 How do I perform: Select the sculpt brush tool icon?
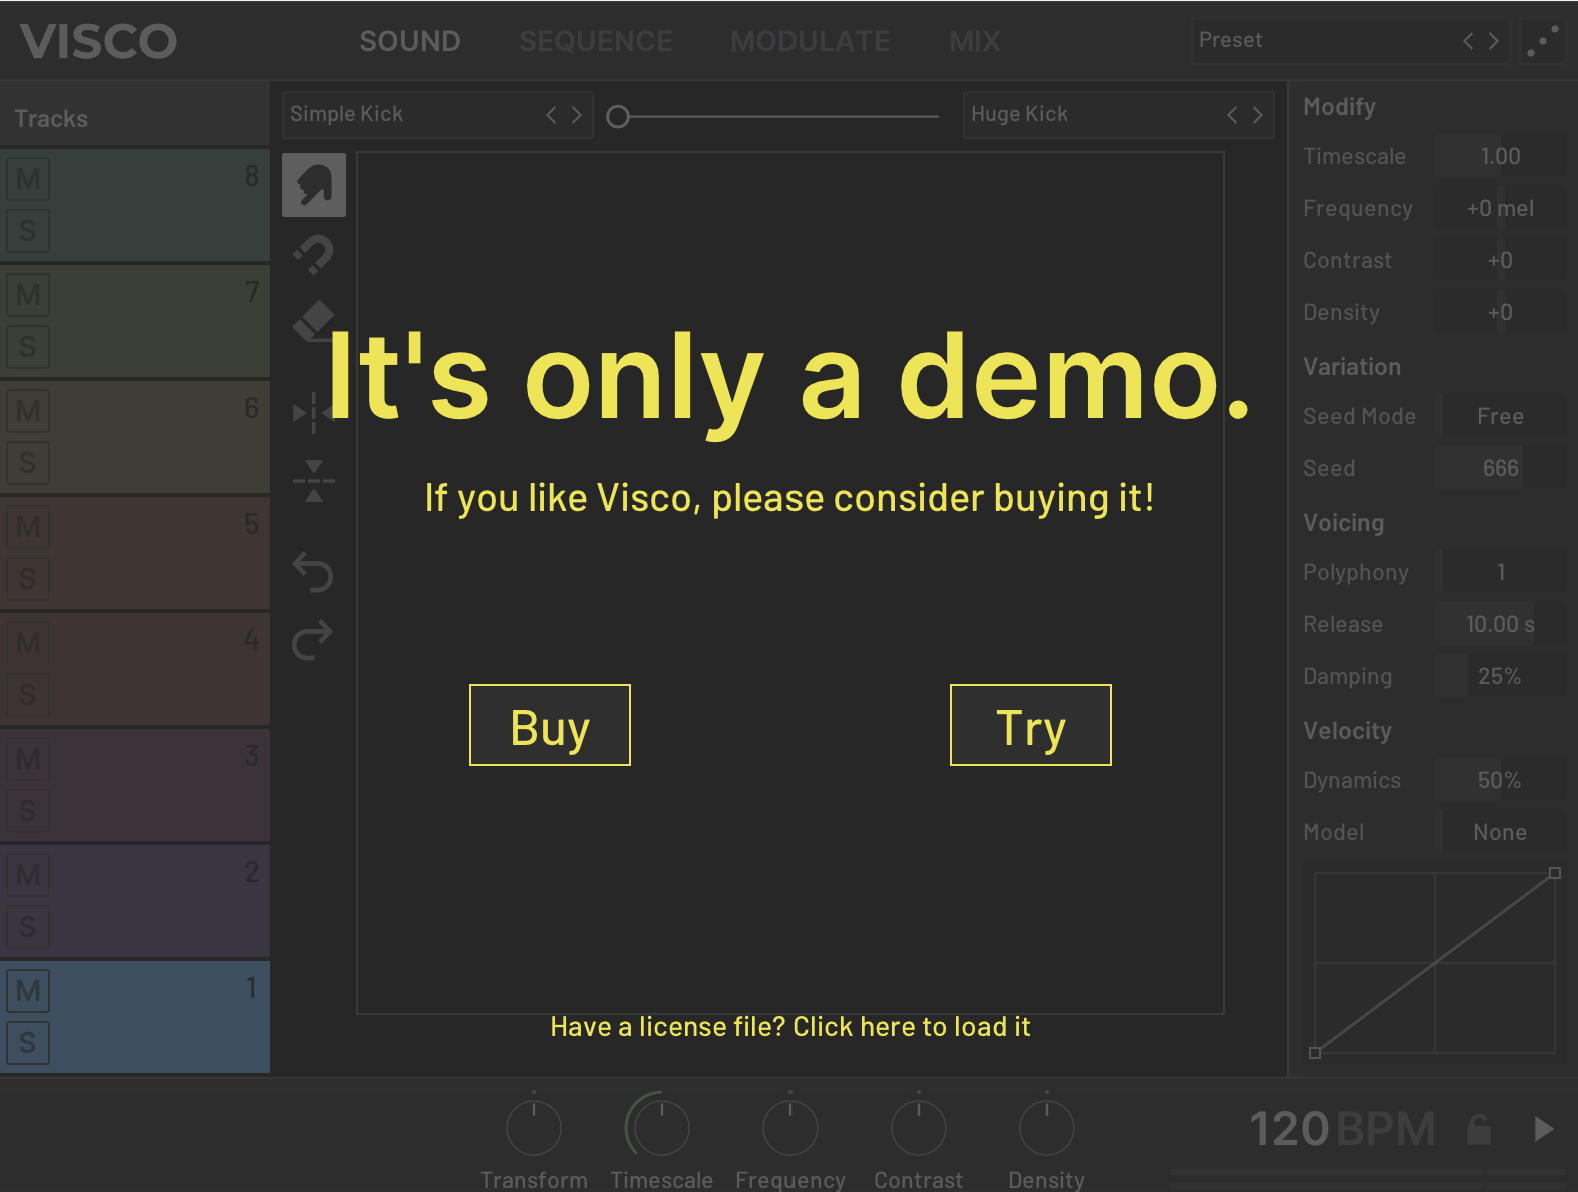pyautogui.click(x=314, y=185)
